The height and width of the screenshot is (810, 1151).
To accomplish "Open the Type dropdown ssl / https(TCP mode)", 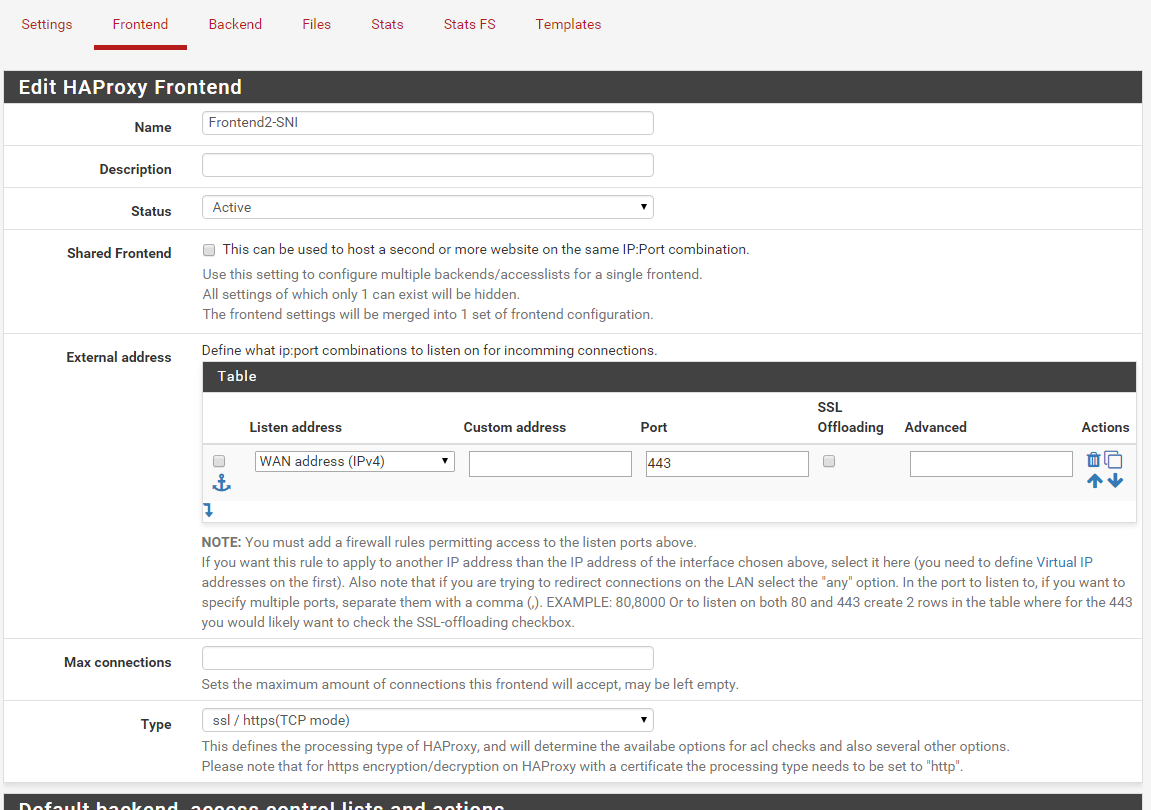I will (x=427, y=720).
